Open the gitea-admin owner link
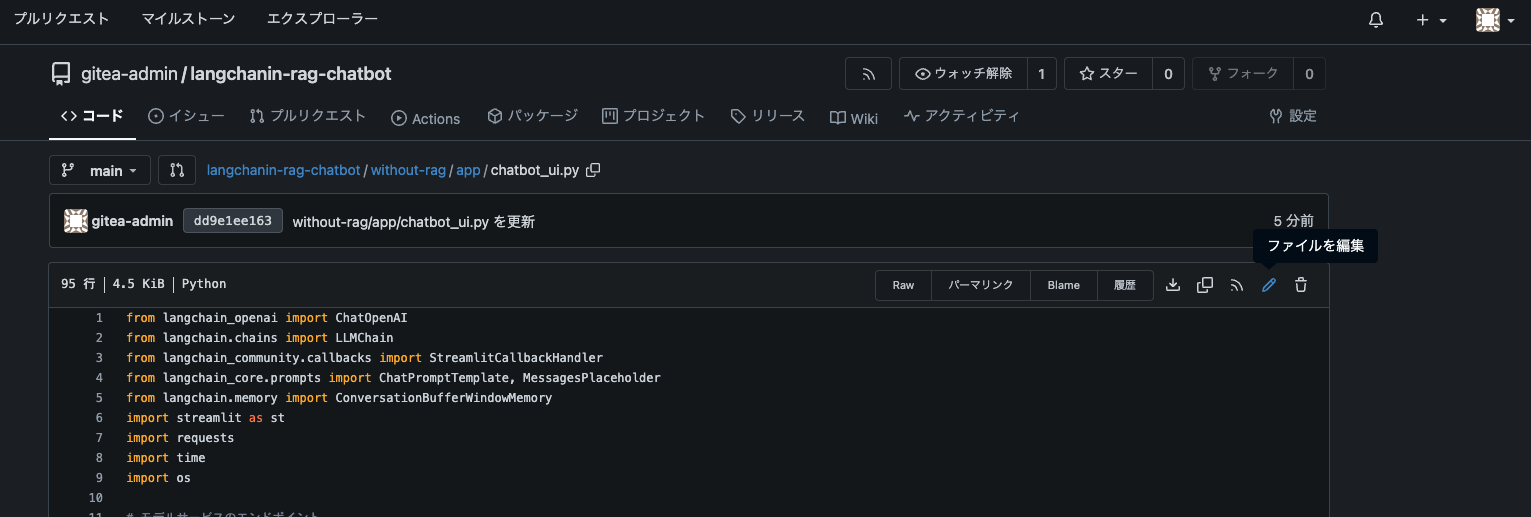The height and width of the screenshot is (517, 1531). (129, 74)
